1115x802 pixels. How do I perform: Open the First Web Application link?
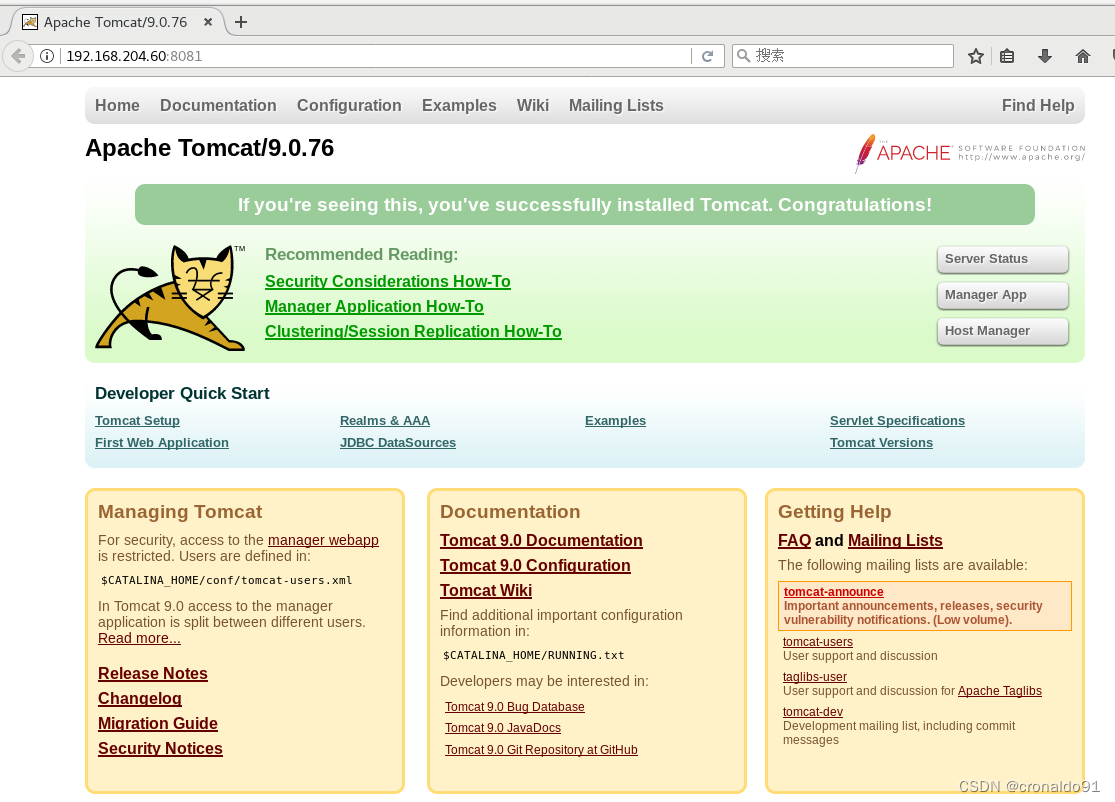click(162, 442)
